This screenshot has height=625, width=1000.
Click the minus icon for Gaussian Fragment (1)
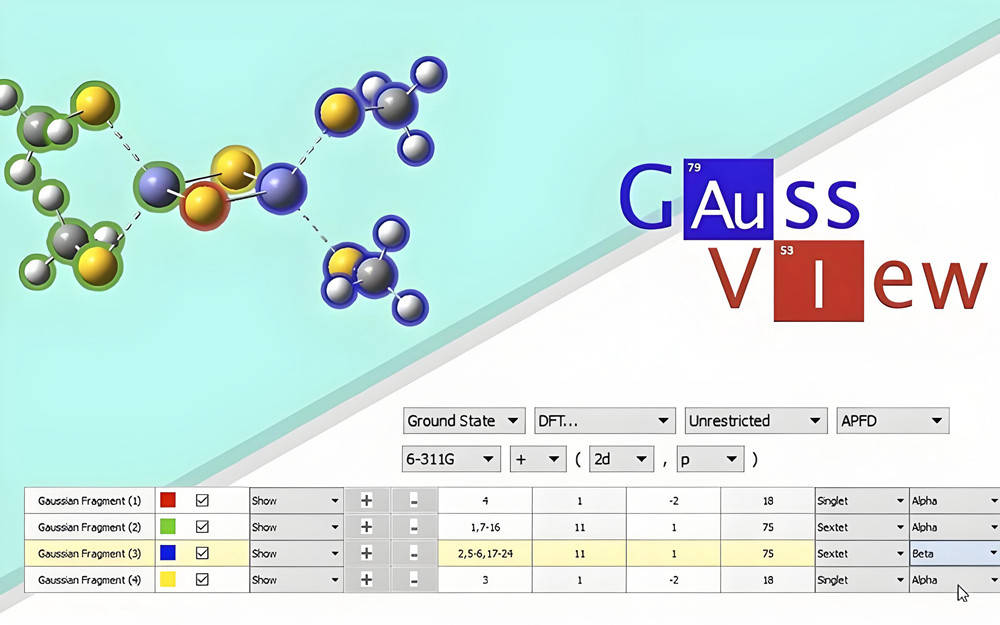tap(414, 500)
